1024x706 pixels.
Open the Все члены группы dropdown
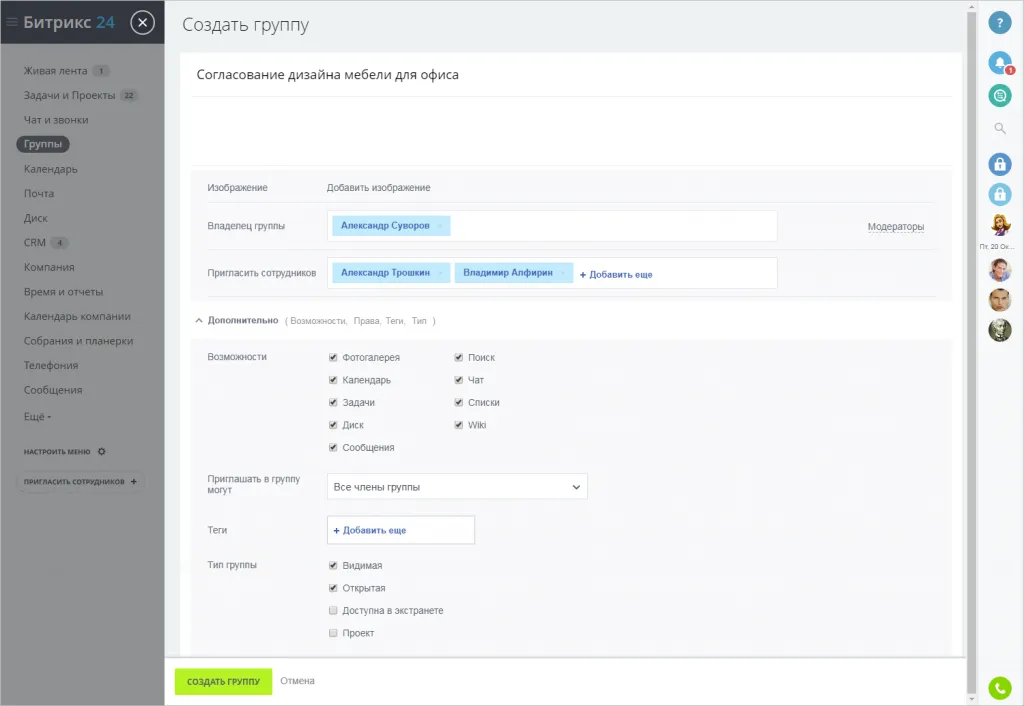coord(457,486)
